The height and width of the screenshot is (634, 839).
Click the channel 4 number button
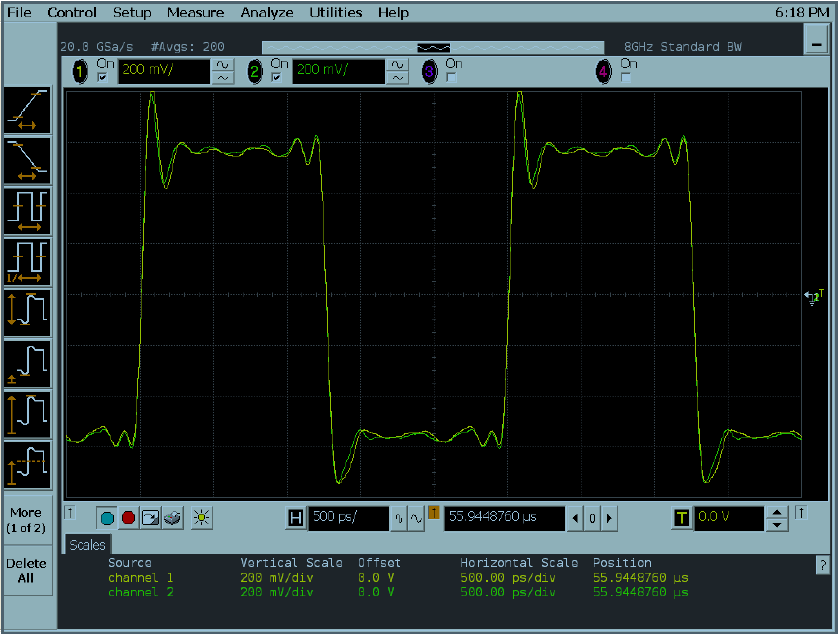pos(604,71)
